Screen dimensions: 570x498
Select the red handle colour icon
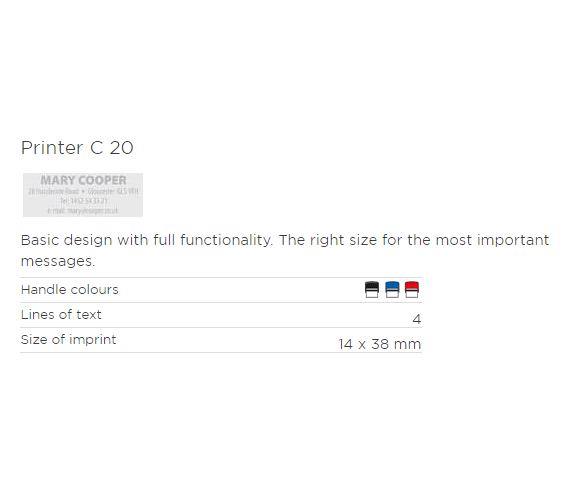[x=412, y=290]
